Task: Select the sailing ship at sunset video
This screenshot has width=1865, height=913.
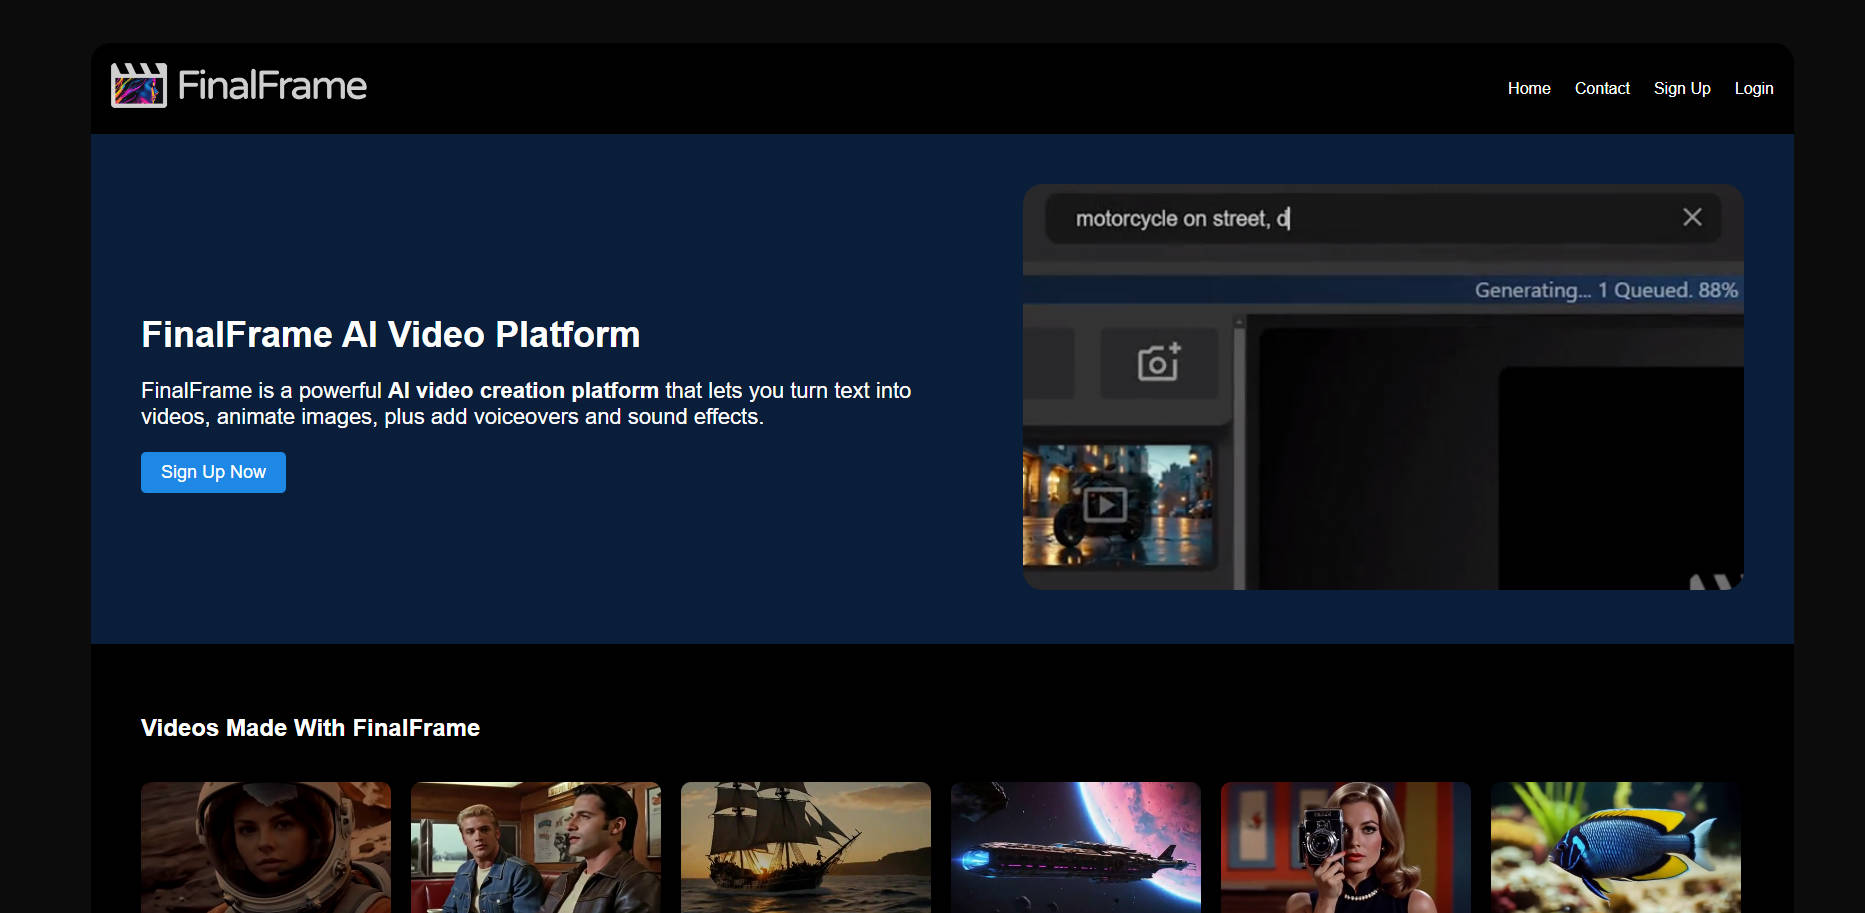Action: pos(806,847)
